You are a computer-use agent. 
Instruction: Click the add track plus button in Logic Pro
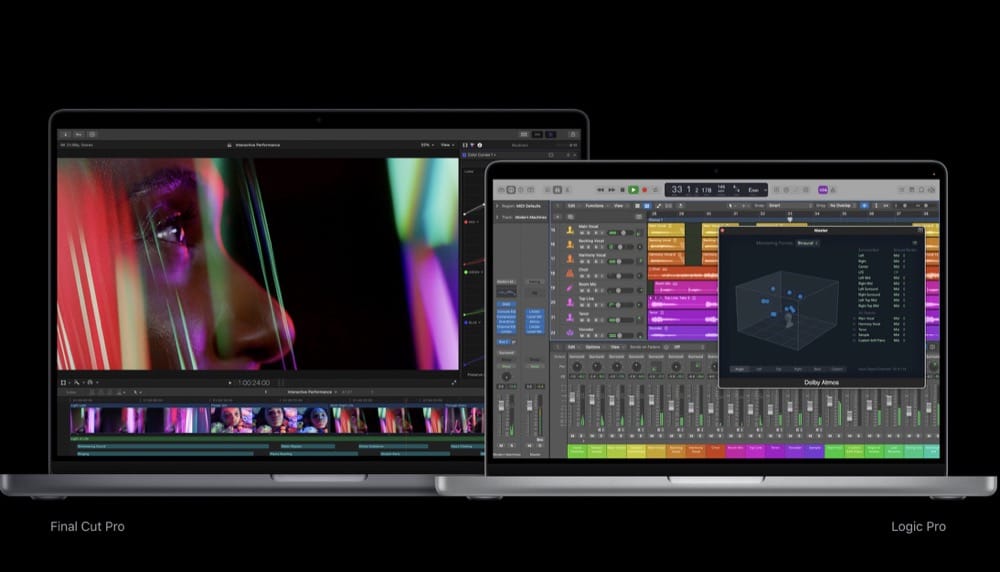[557, 217]
